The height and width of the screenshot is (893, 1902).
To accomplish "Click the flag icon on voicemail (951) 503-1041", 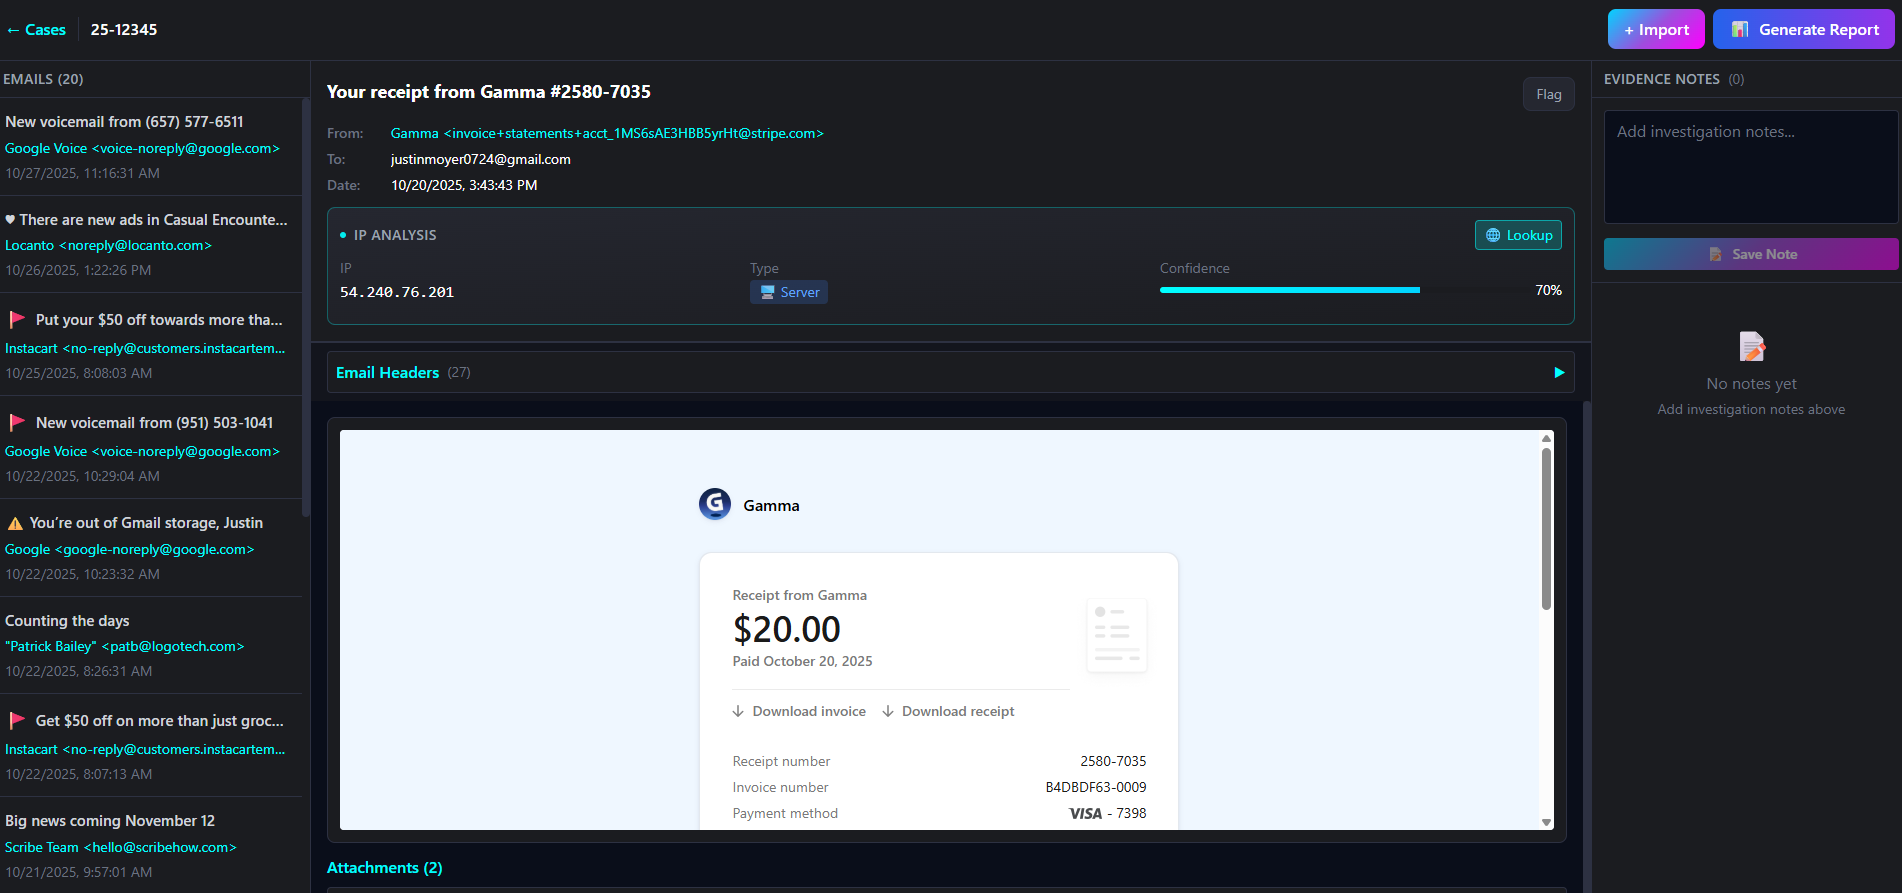I will tap(17, 423).
